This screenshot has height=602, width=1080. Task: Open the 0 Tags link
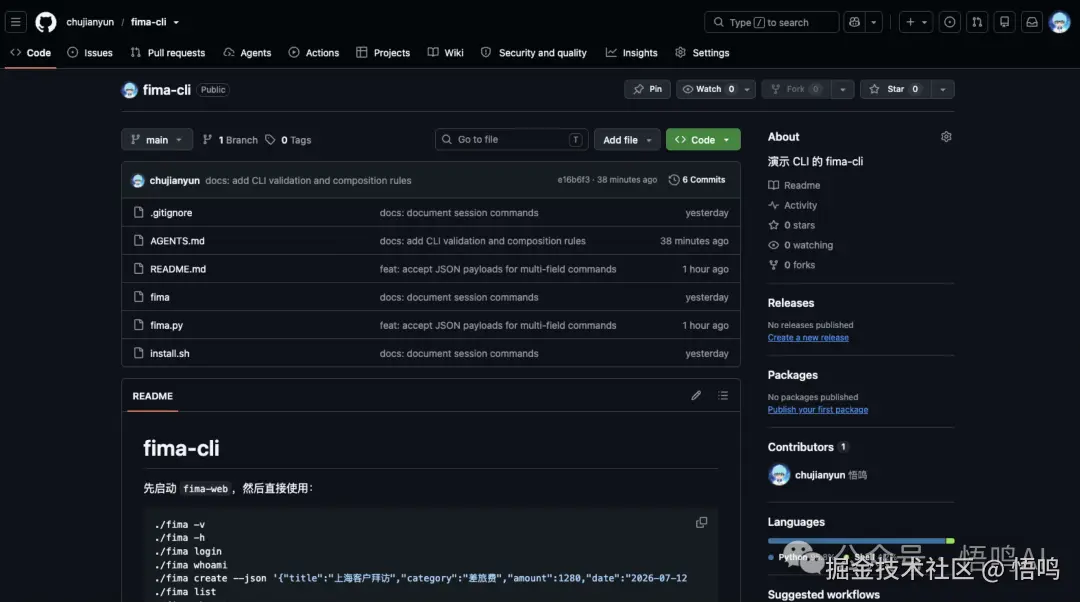click(288, 140)
